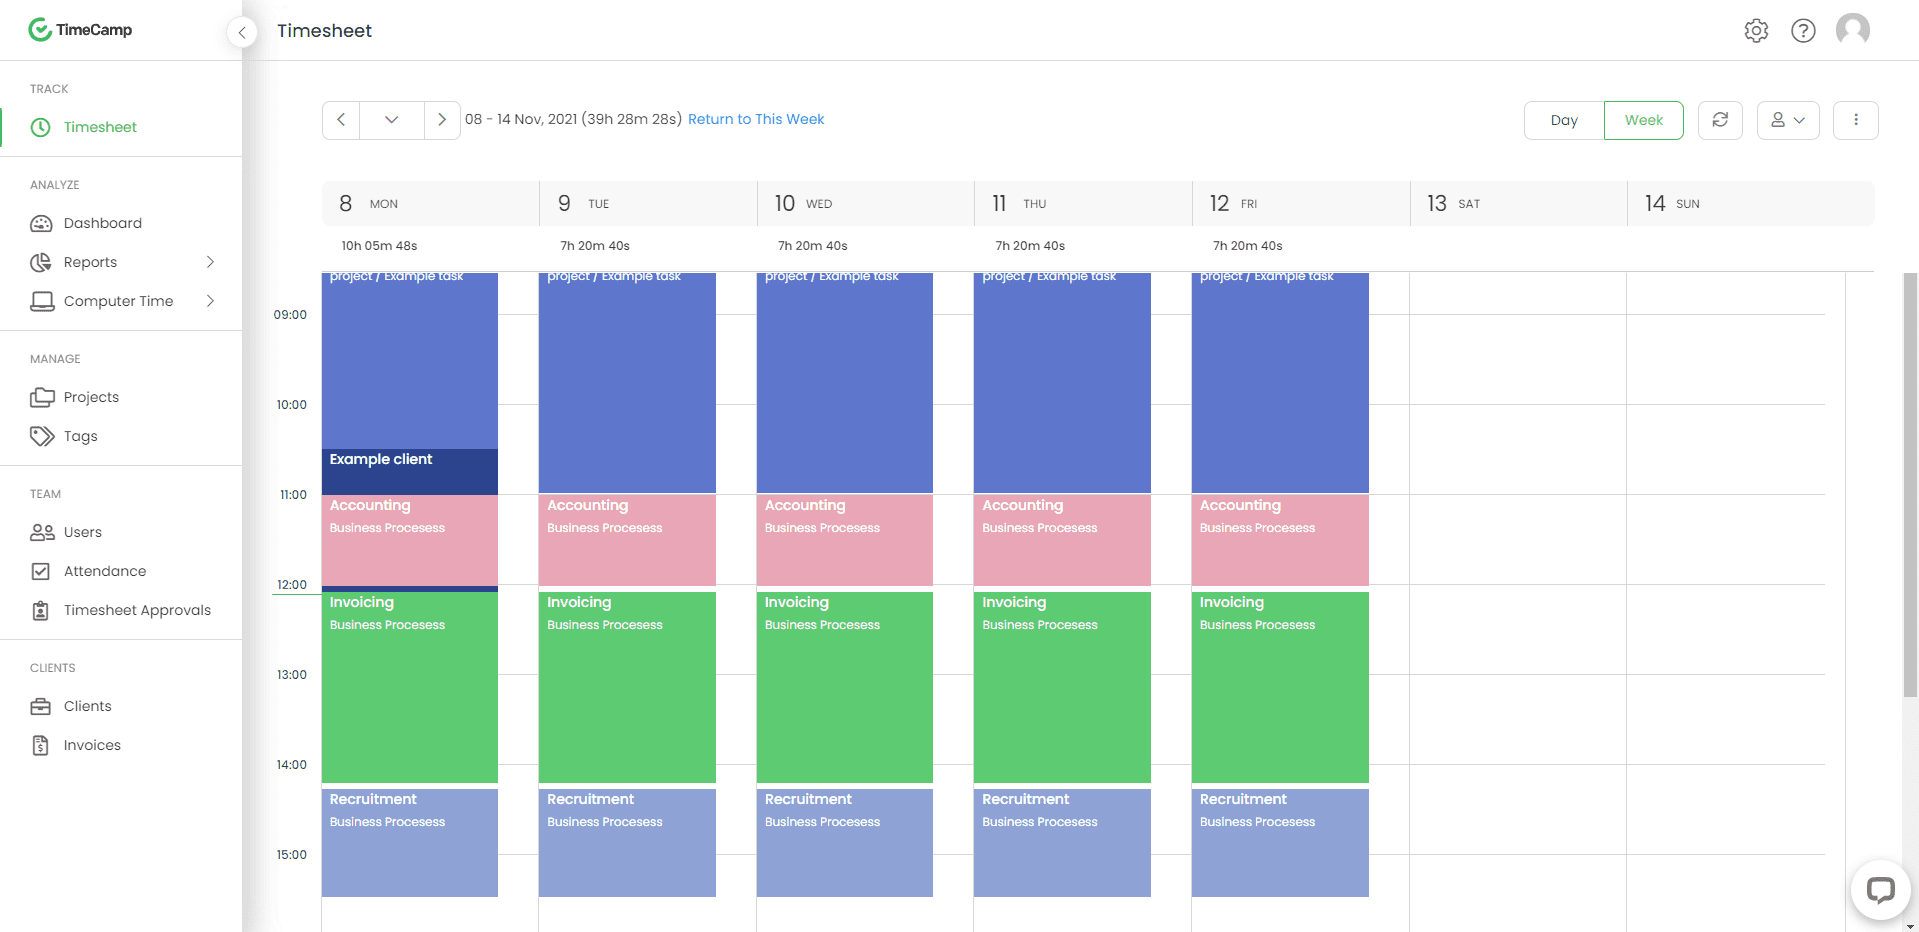
Task: Open the user filter dropdown
Action: (x=1788, y=120)
